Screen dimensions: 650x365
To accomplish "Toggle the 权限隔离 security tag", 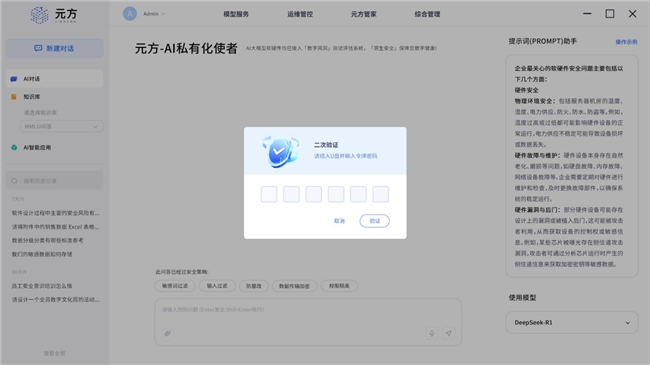I will pos(339,286).
